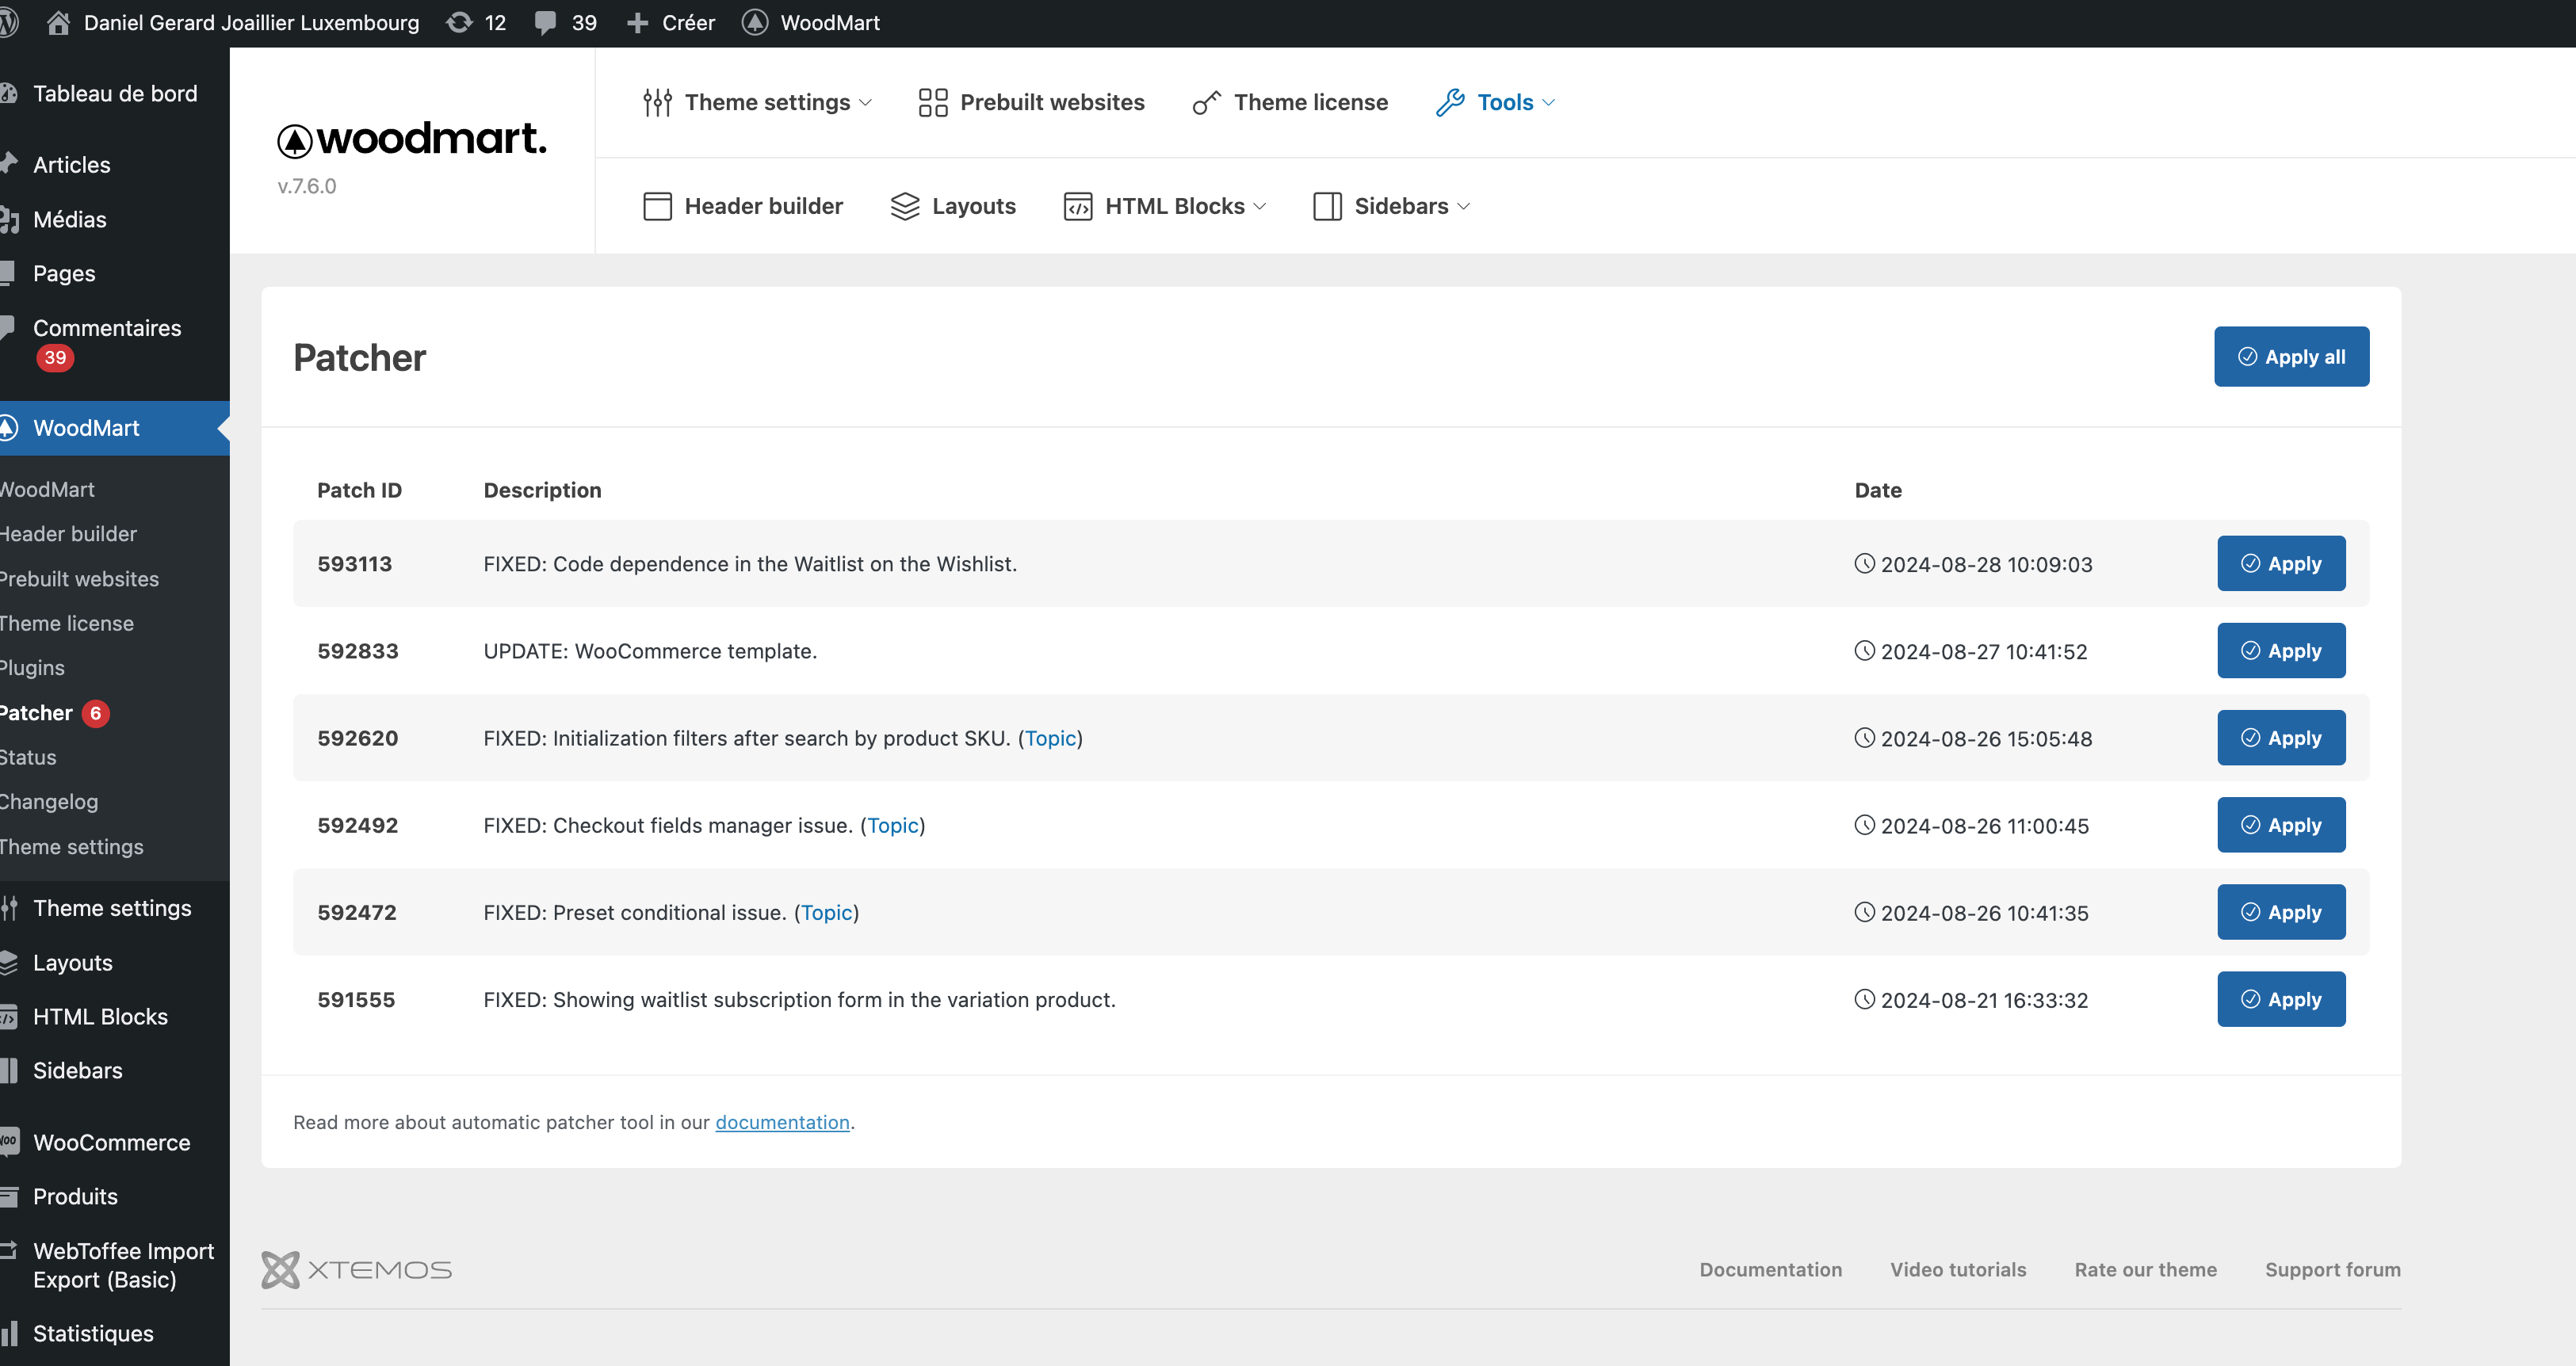Image resolution: width=2576 pixels, height=1366 pixels.
Task: Expand the Sidebars dropdown chevron
Action: [1464, 206]
